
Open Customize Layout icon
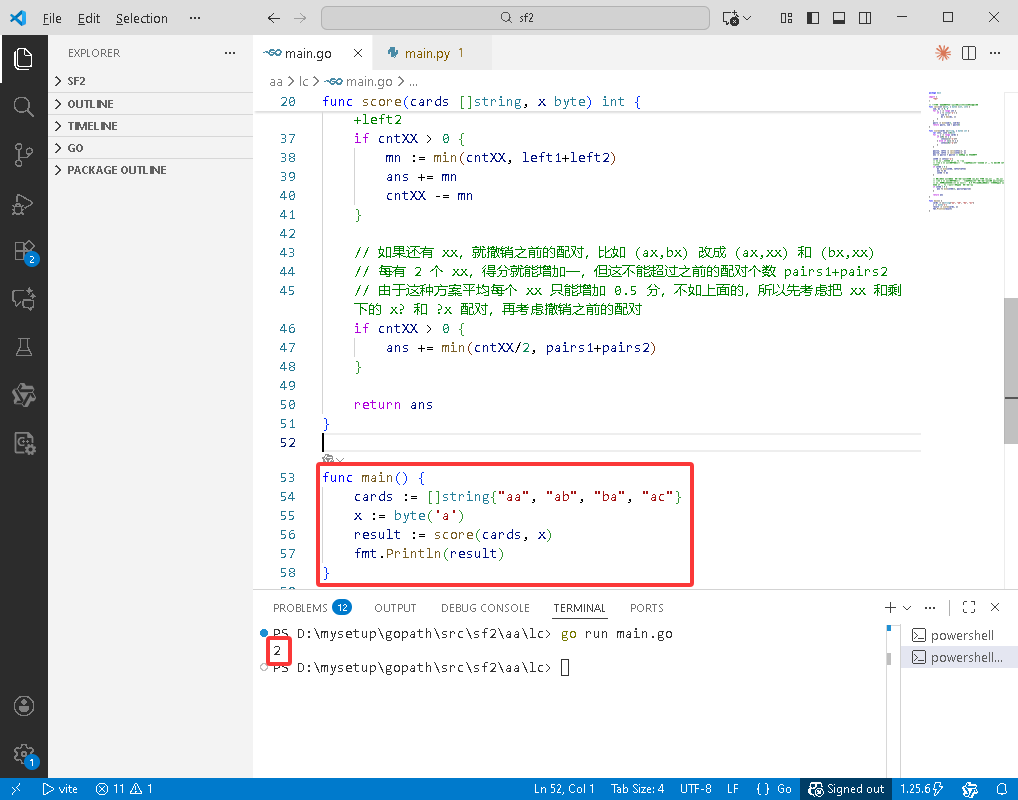pos(786,18)
